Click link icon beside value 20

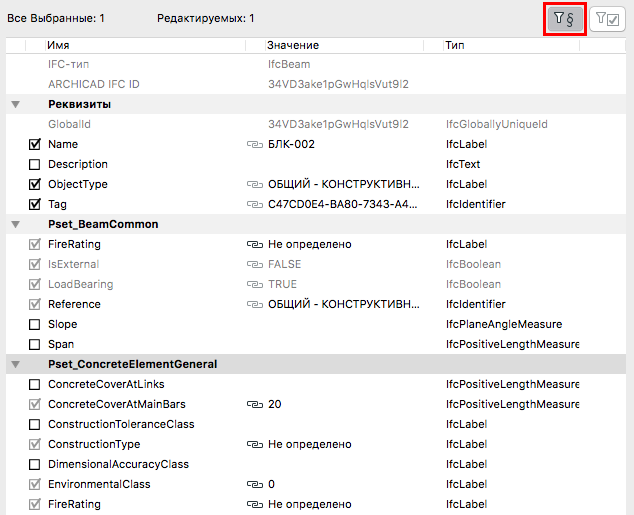click(255, 404)
